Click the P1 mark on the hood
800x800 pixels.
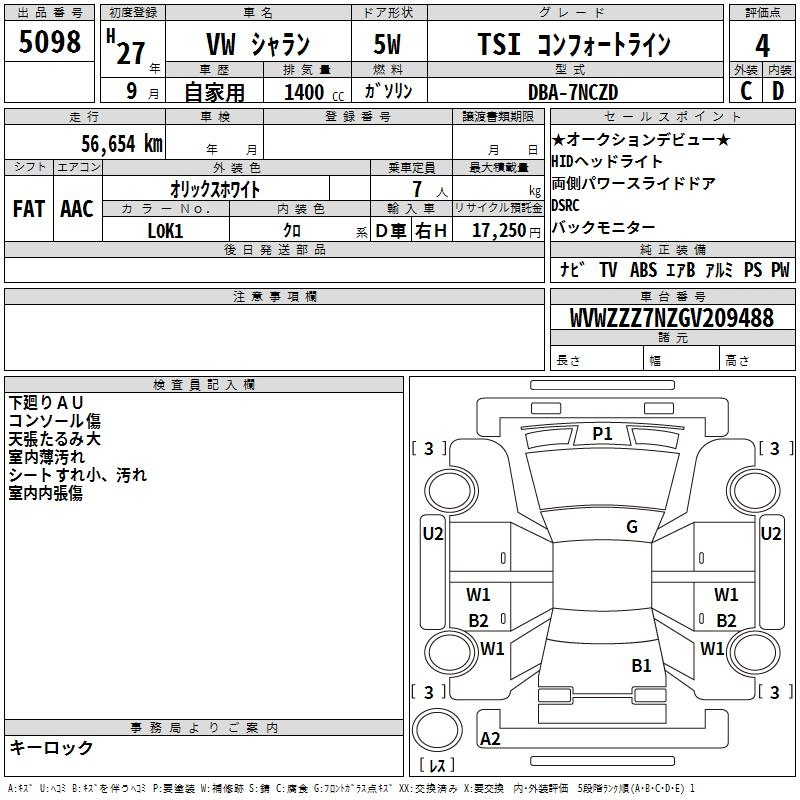(602, 433)
